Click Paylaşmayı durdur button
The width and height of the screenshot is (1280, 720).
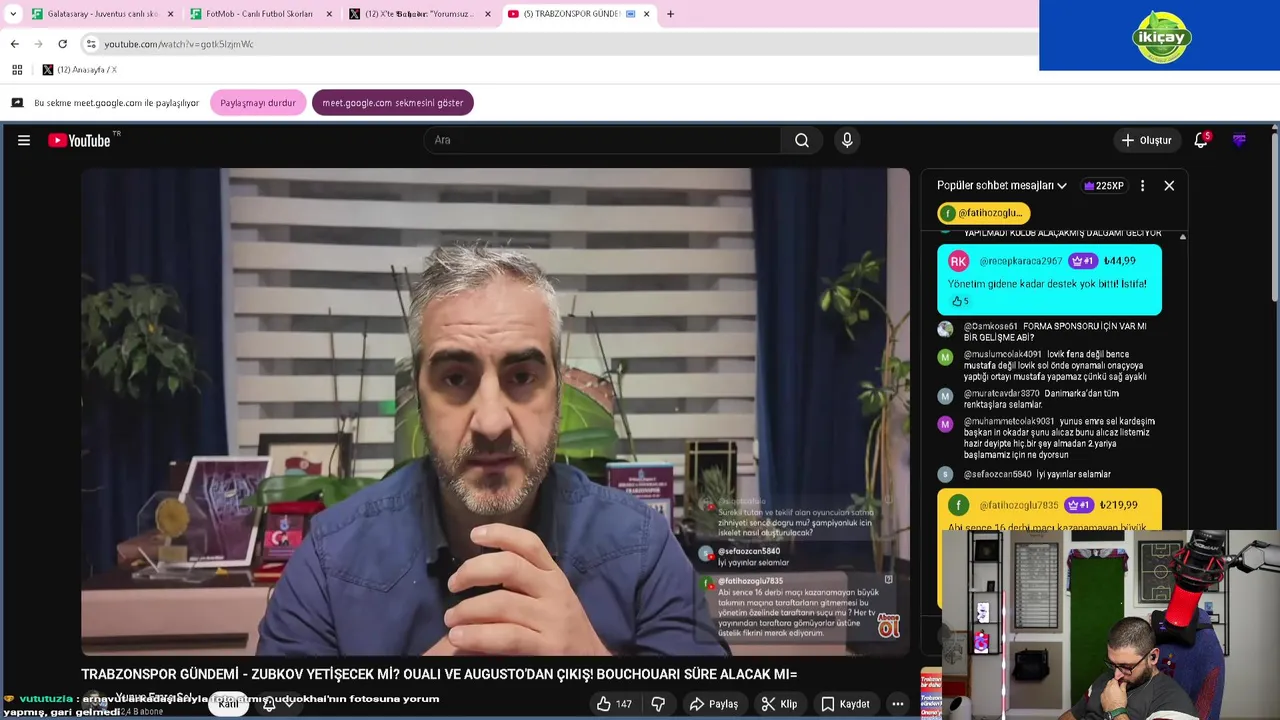coord(258,103)
